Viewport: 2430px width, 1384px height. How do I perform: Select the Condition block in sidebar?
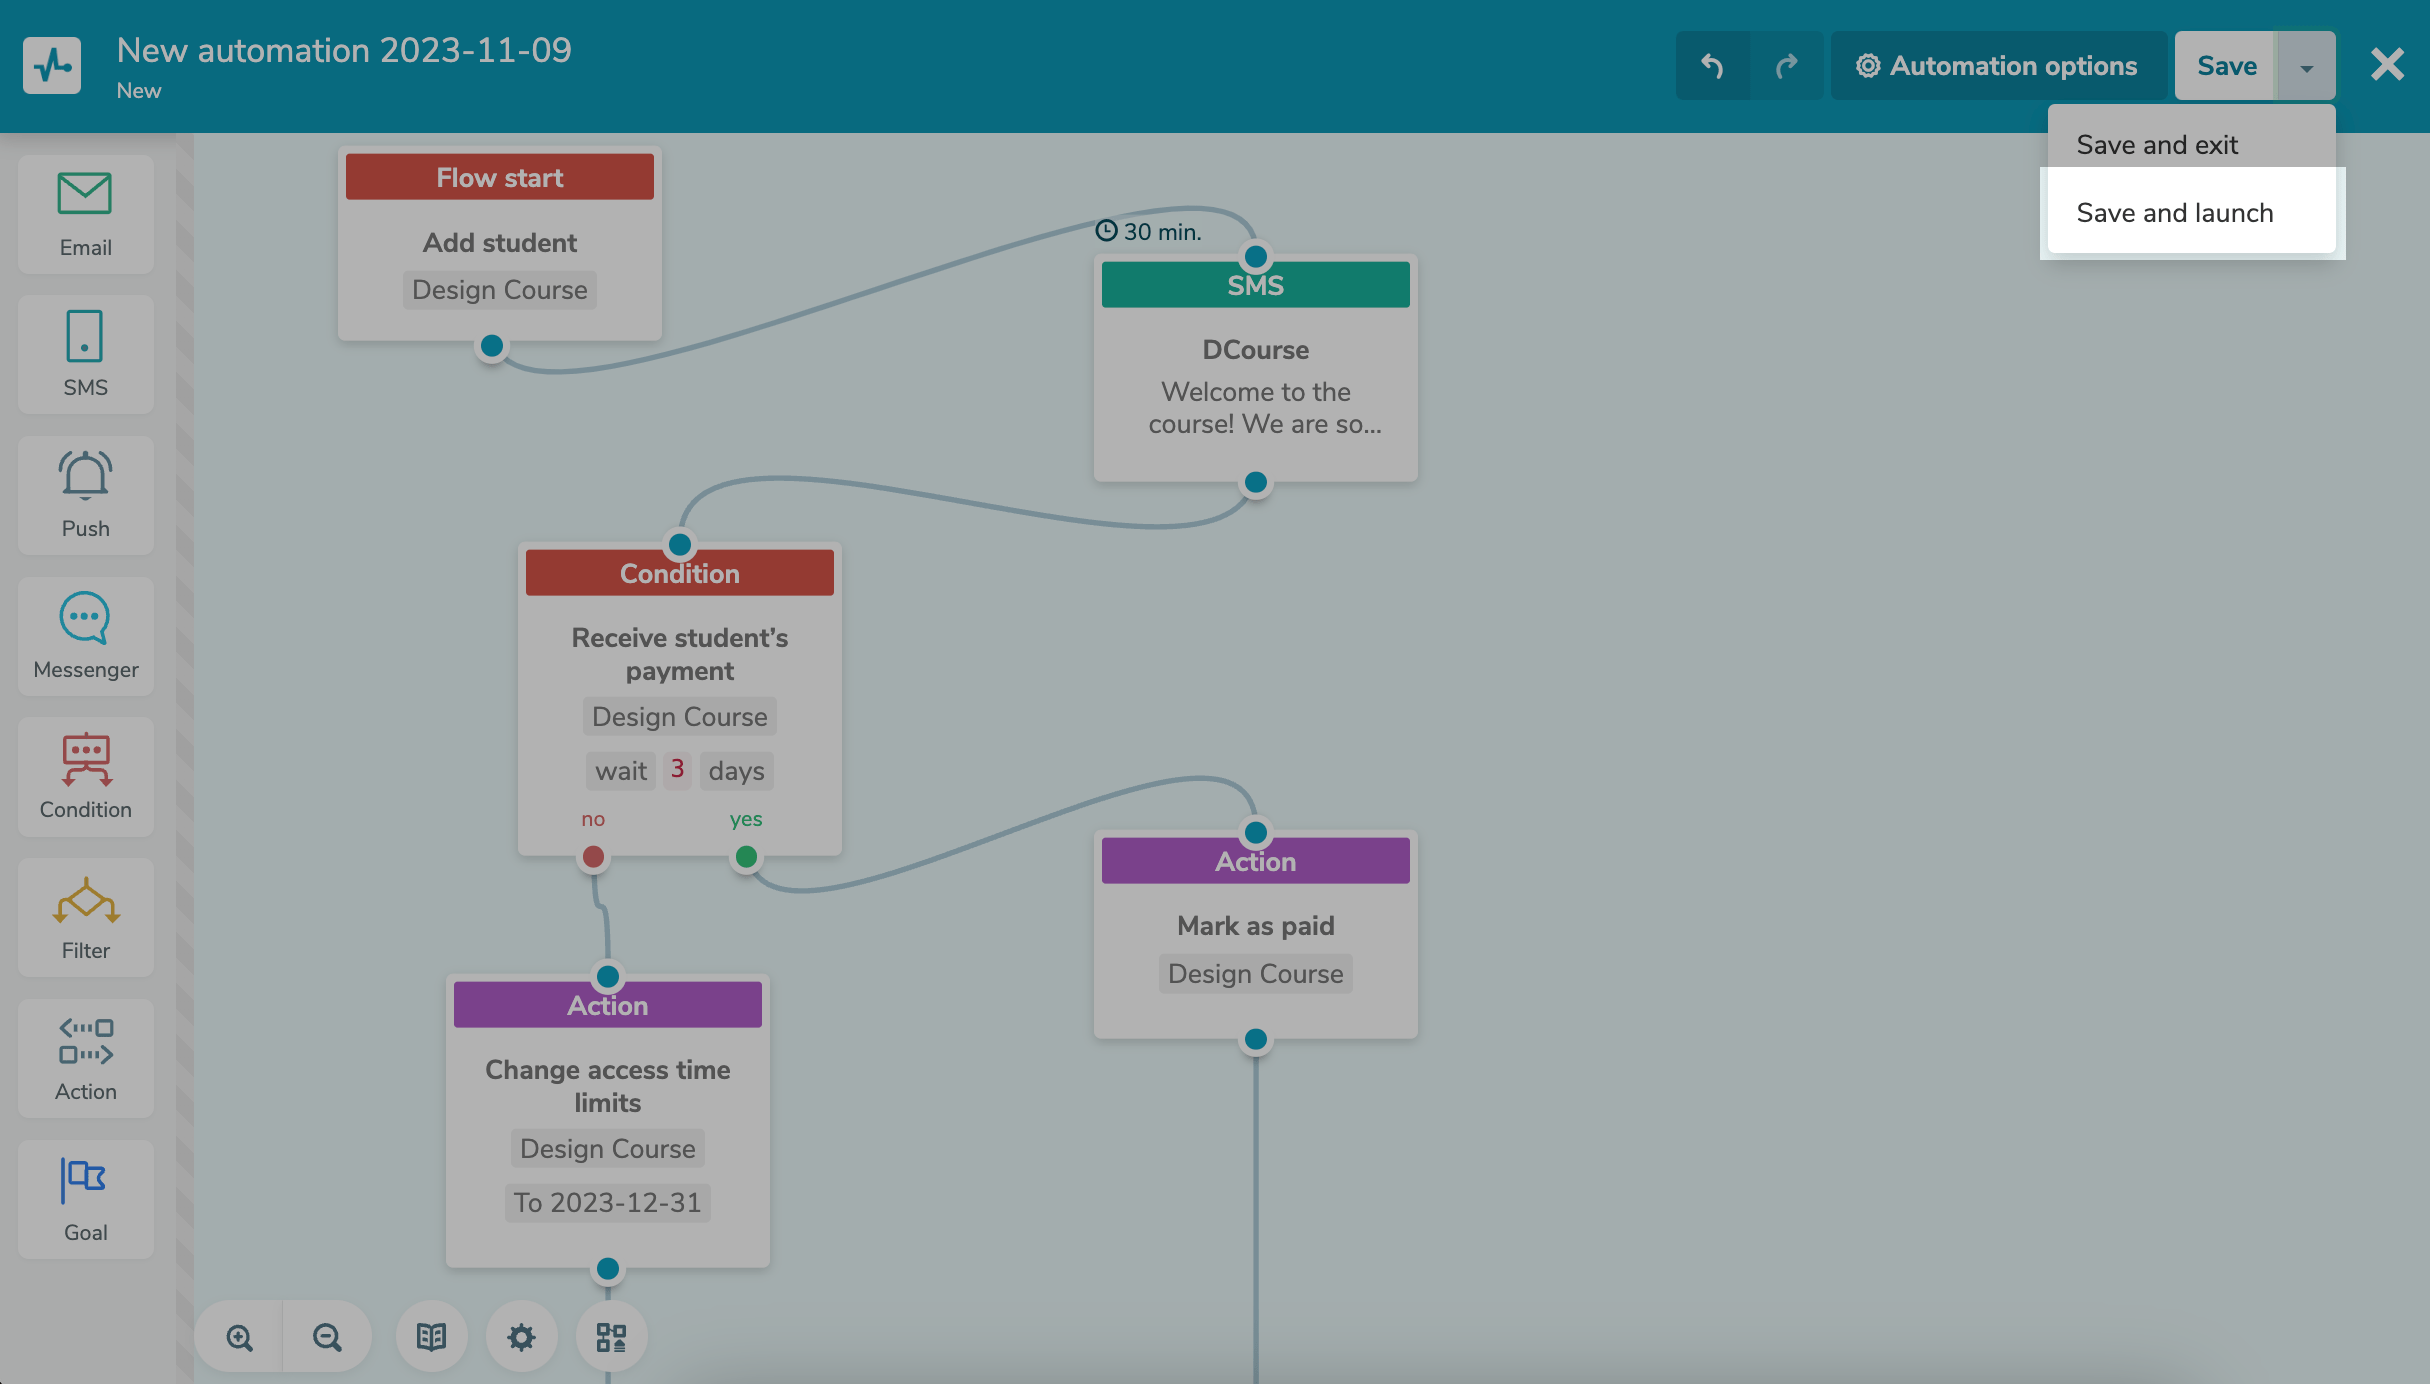click(85, 777)
